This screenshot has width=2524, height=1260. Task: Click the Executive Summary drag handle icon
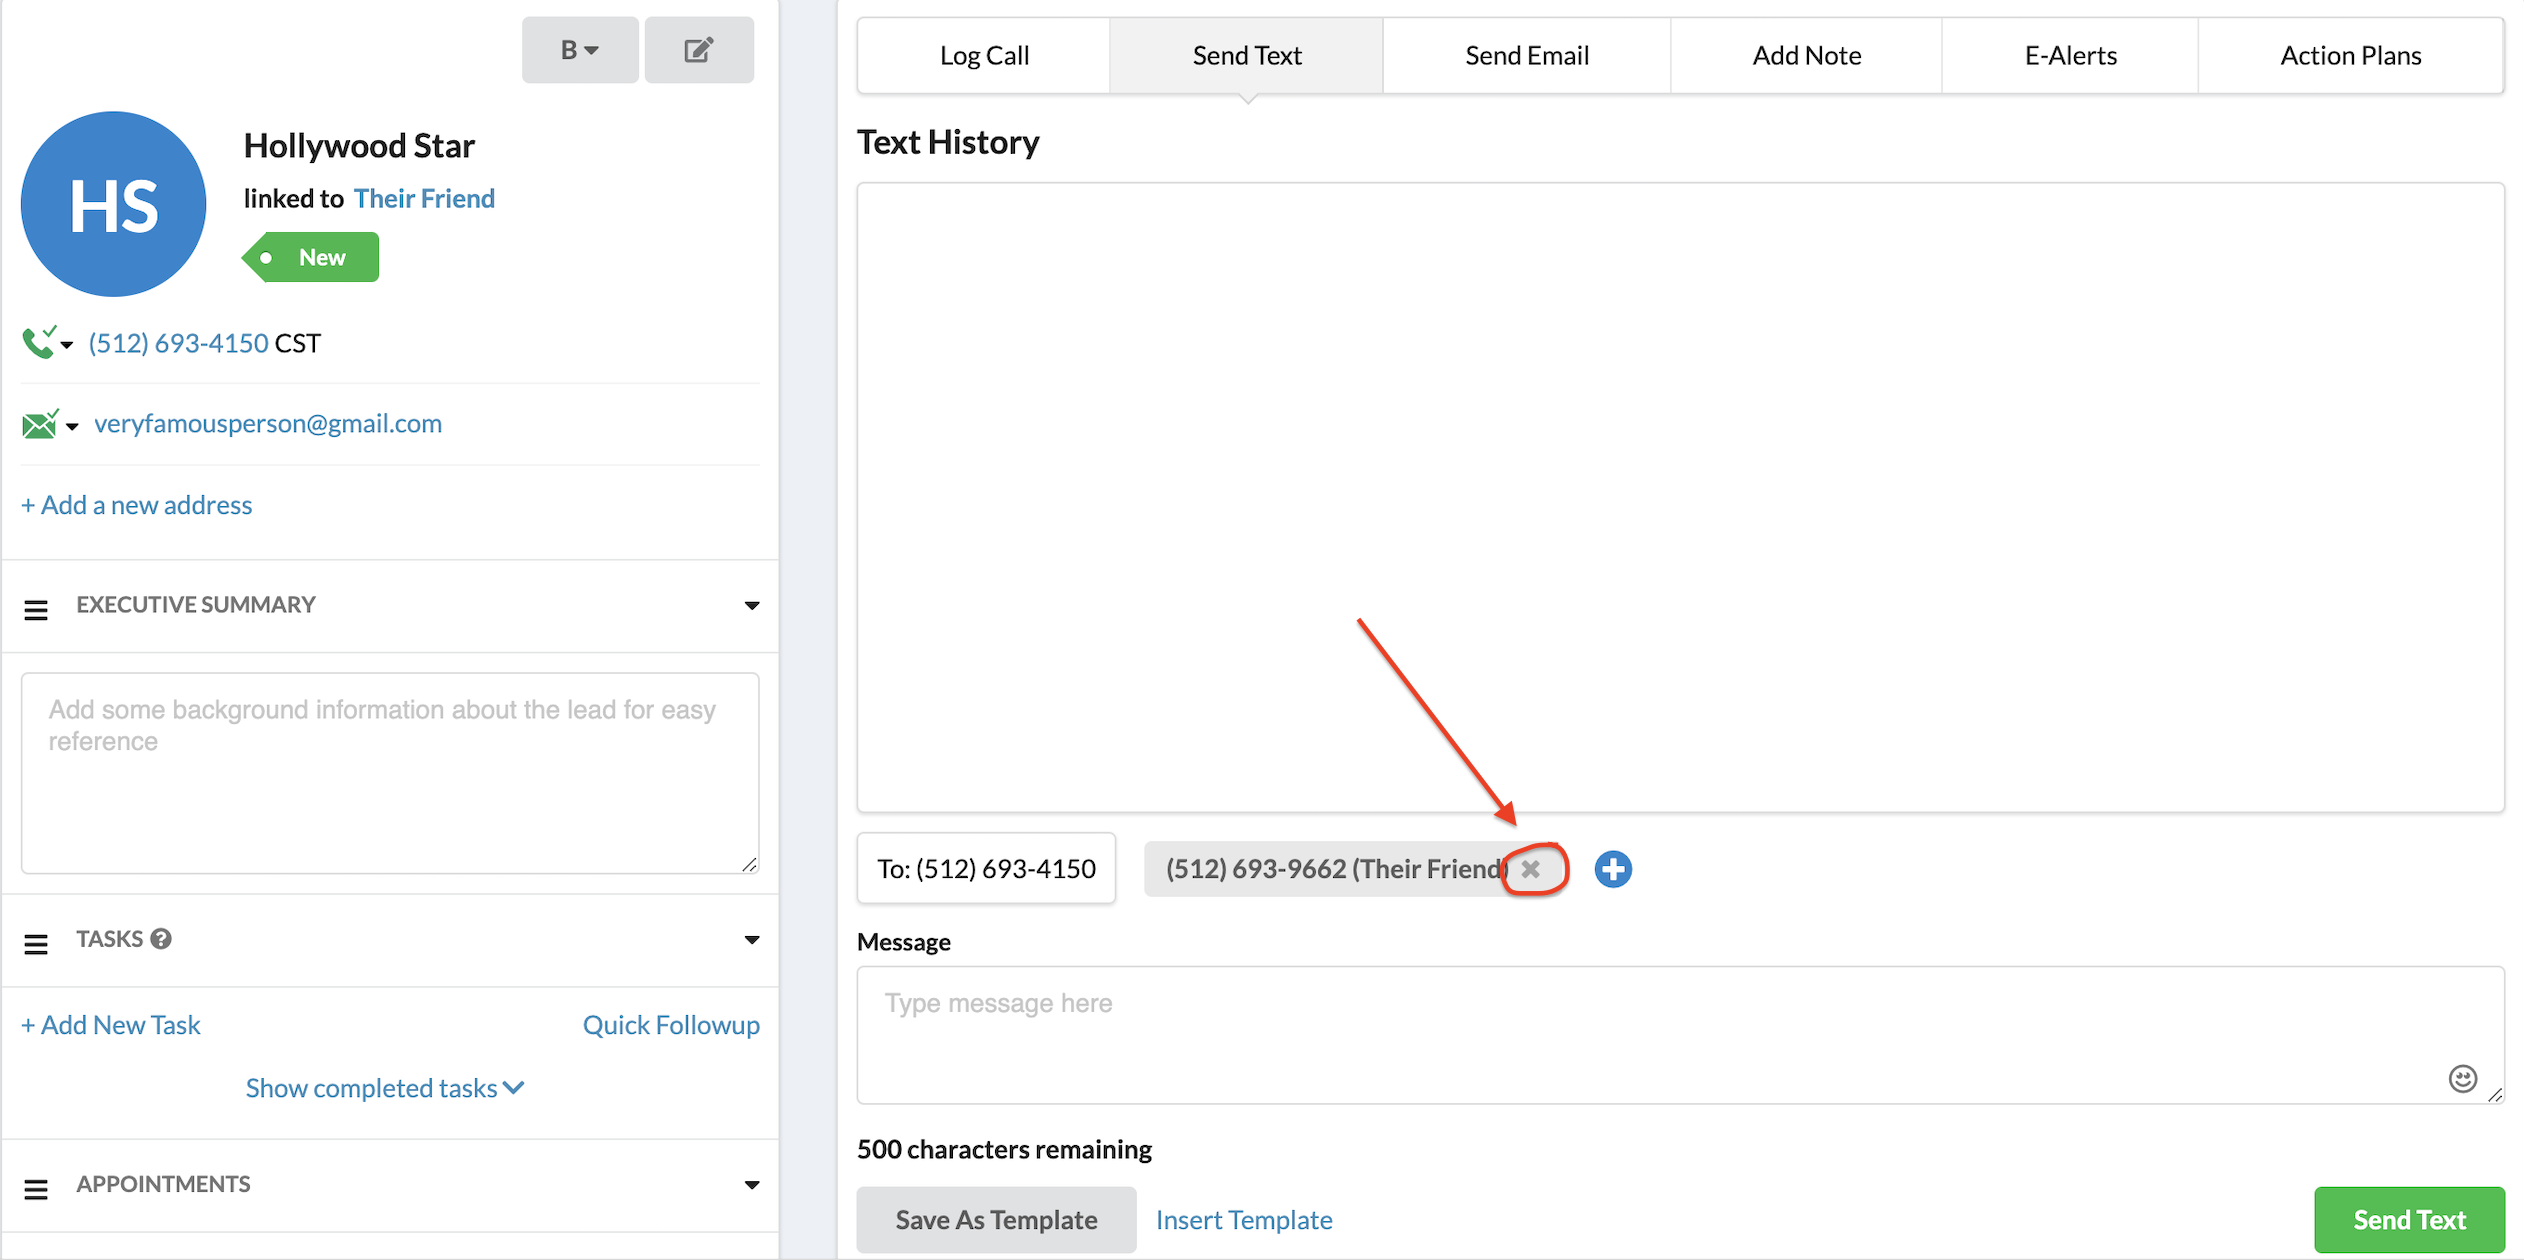pyautogui.click(x=36, y=609)
